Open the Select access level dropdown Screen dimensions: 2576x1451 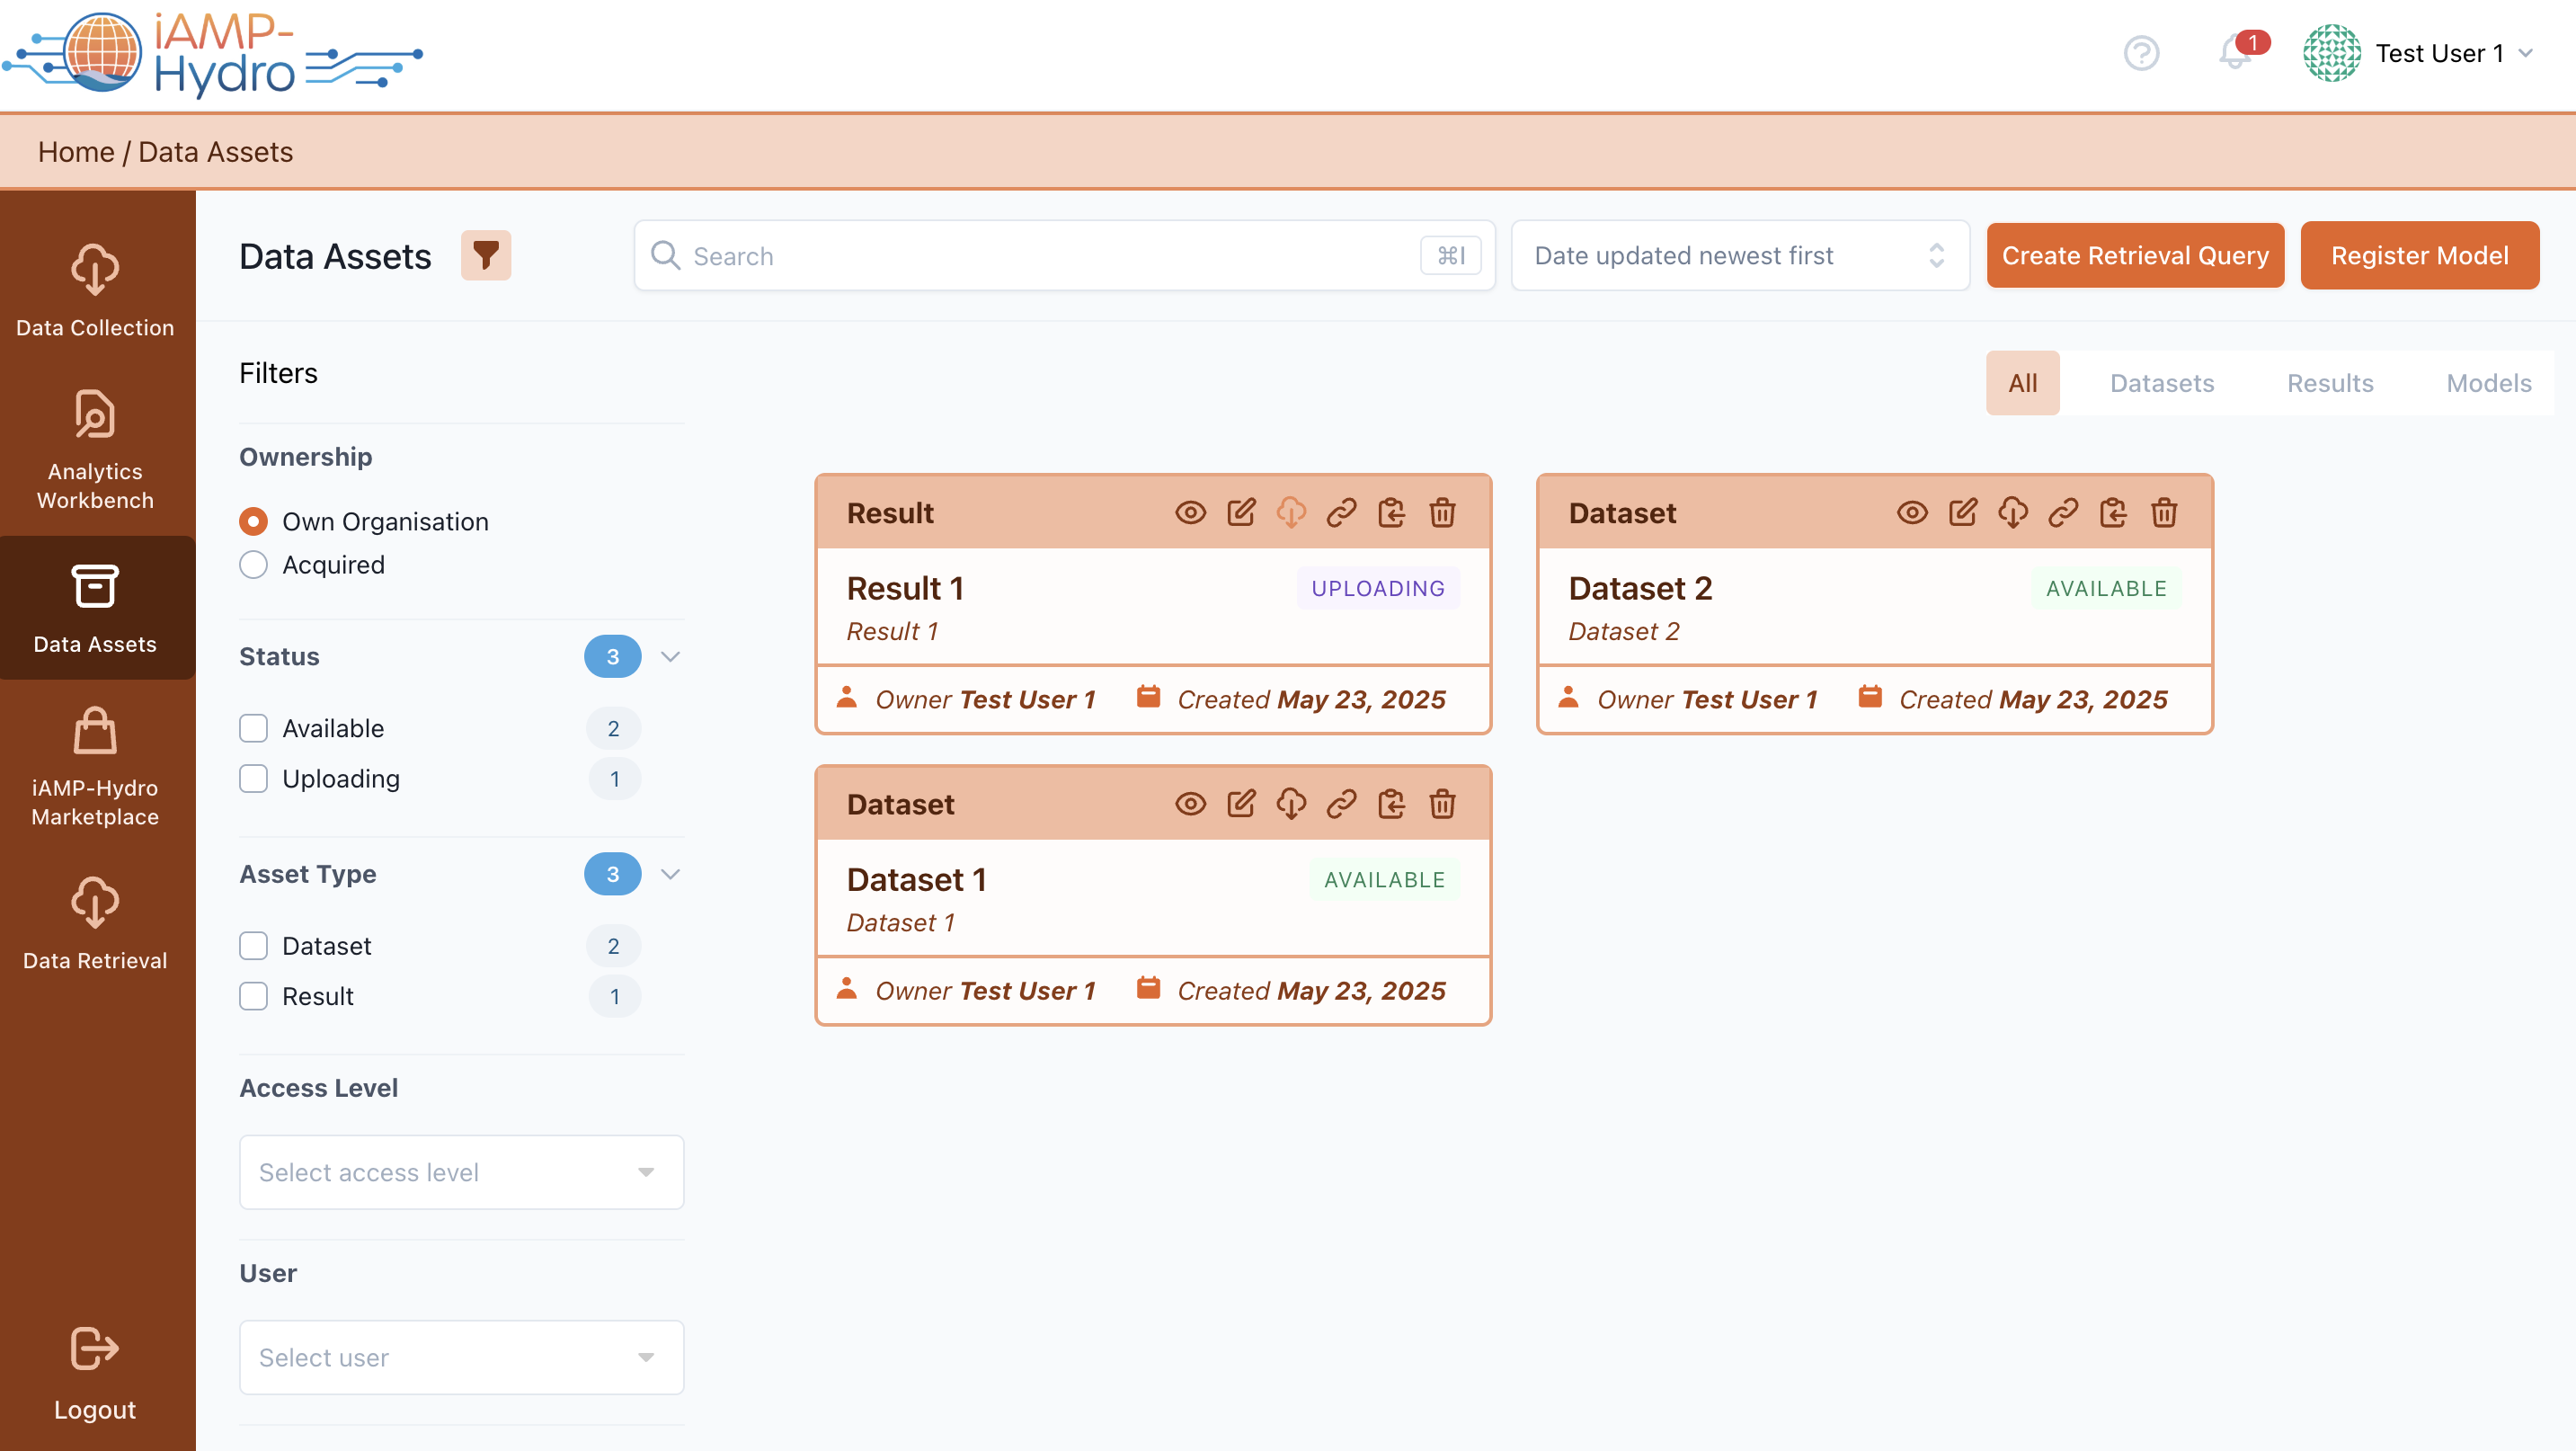(x=461, y=1172)
